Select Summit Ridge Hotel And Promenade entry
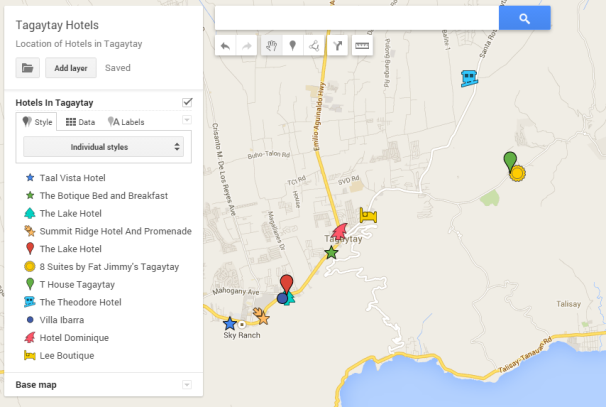 click(x=116, y=231)
